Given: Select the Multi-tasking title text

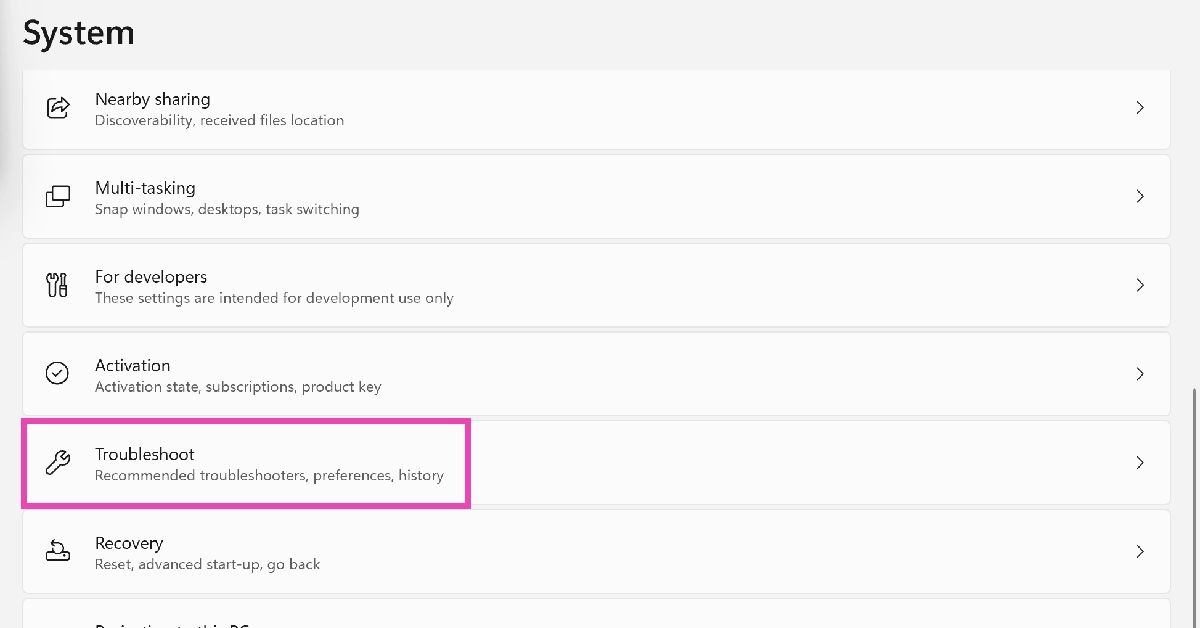Looking at the screenshot, I should [145, 188].
